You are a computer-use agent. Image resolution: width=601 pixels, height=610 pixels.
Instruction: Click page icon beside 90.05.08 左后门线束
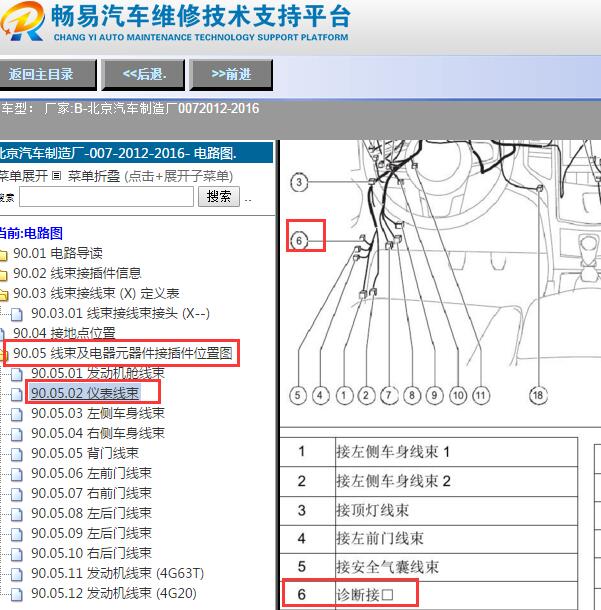point(16,514)
